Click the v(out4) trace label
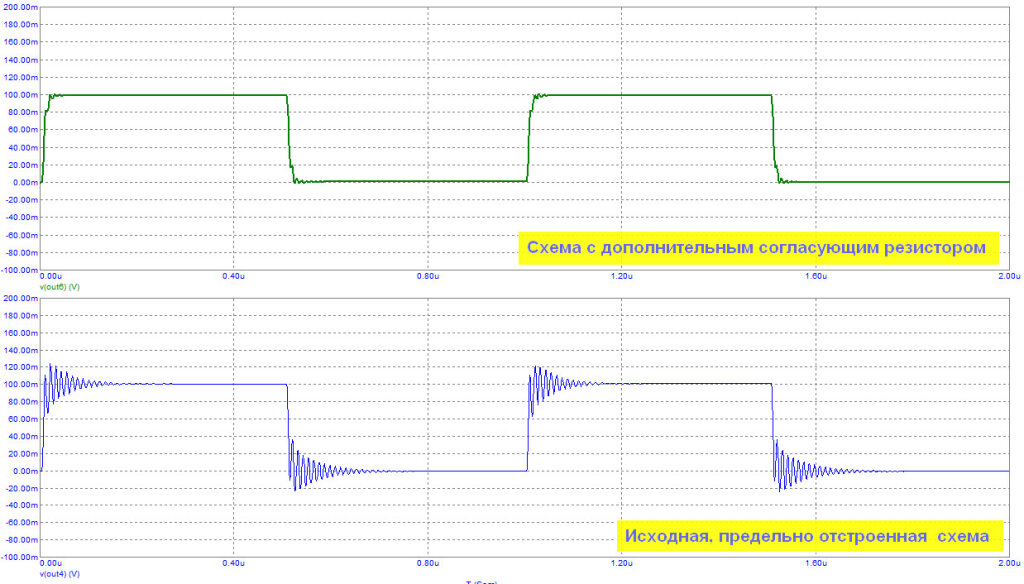 59,574
